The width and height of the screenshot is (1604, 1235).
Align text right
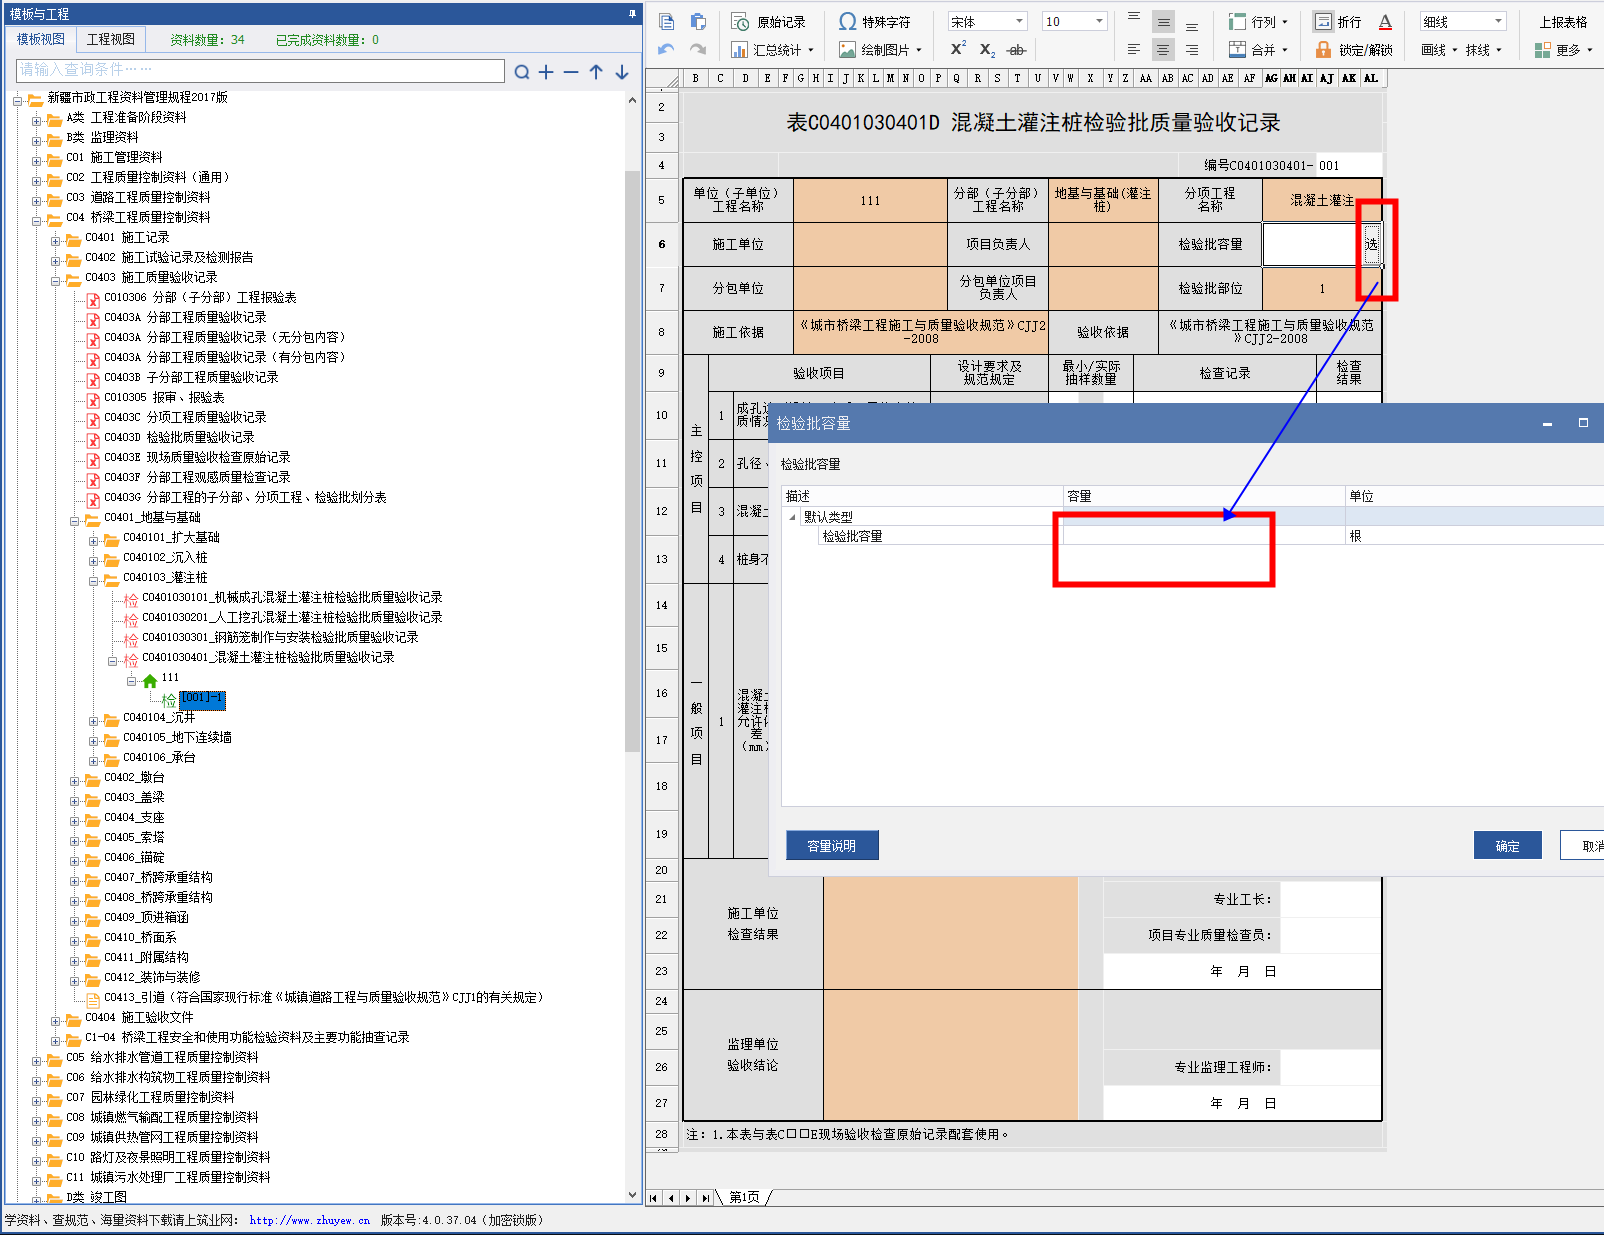click(1192, 49)
